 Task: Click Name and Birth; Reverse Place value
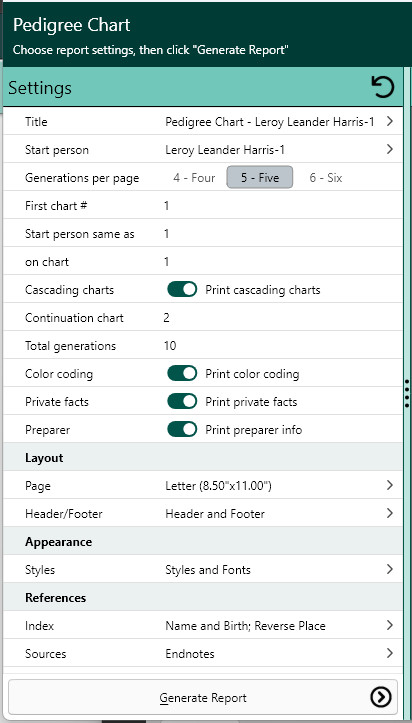(246, 626)
